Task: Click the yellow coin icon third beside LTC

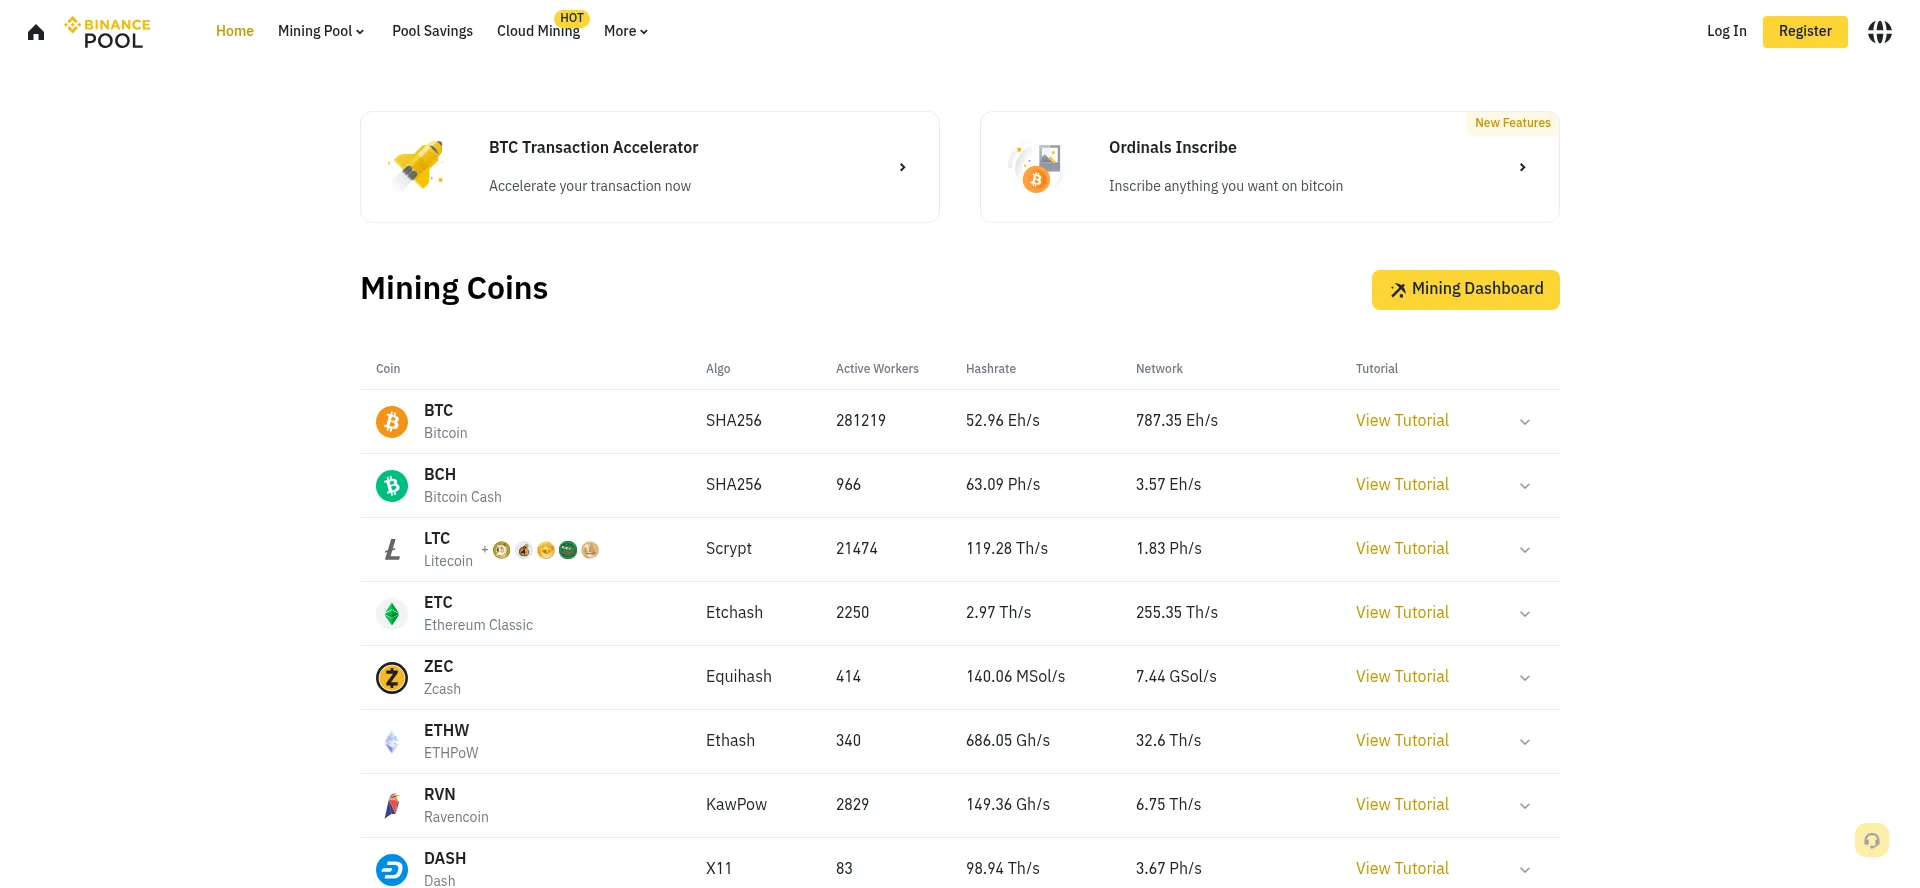Action: click(x=546, y=550)
